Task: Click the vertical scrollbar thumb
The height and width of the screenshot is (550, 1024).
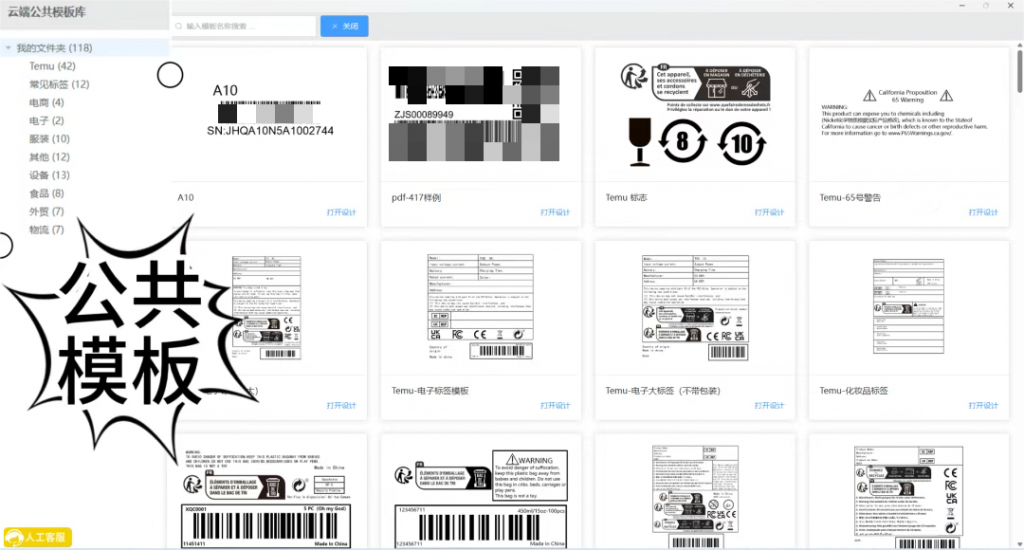Action: coord(1019,71)
